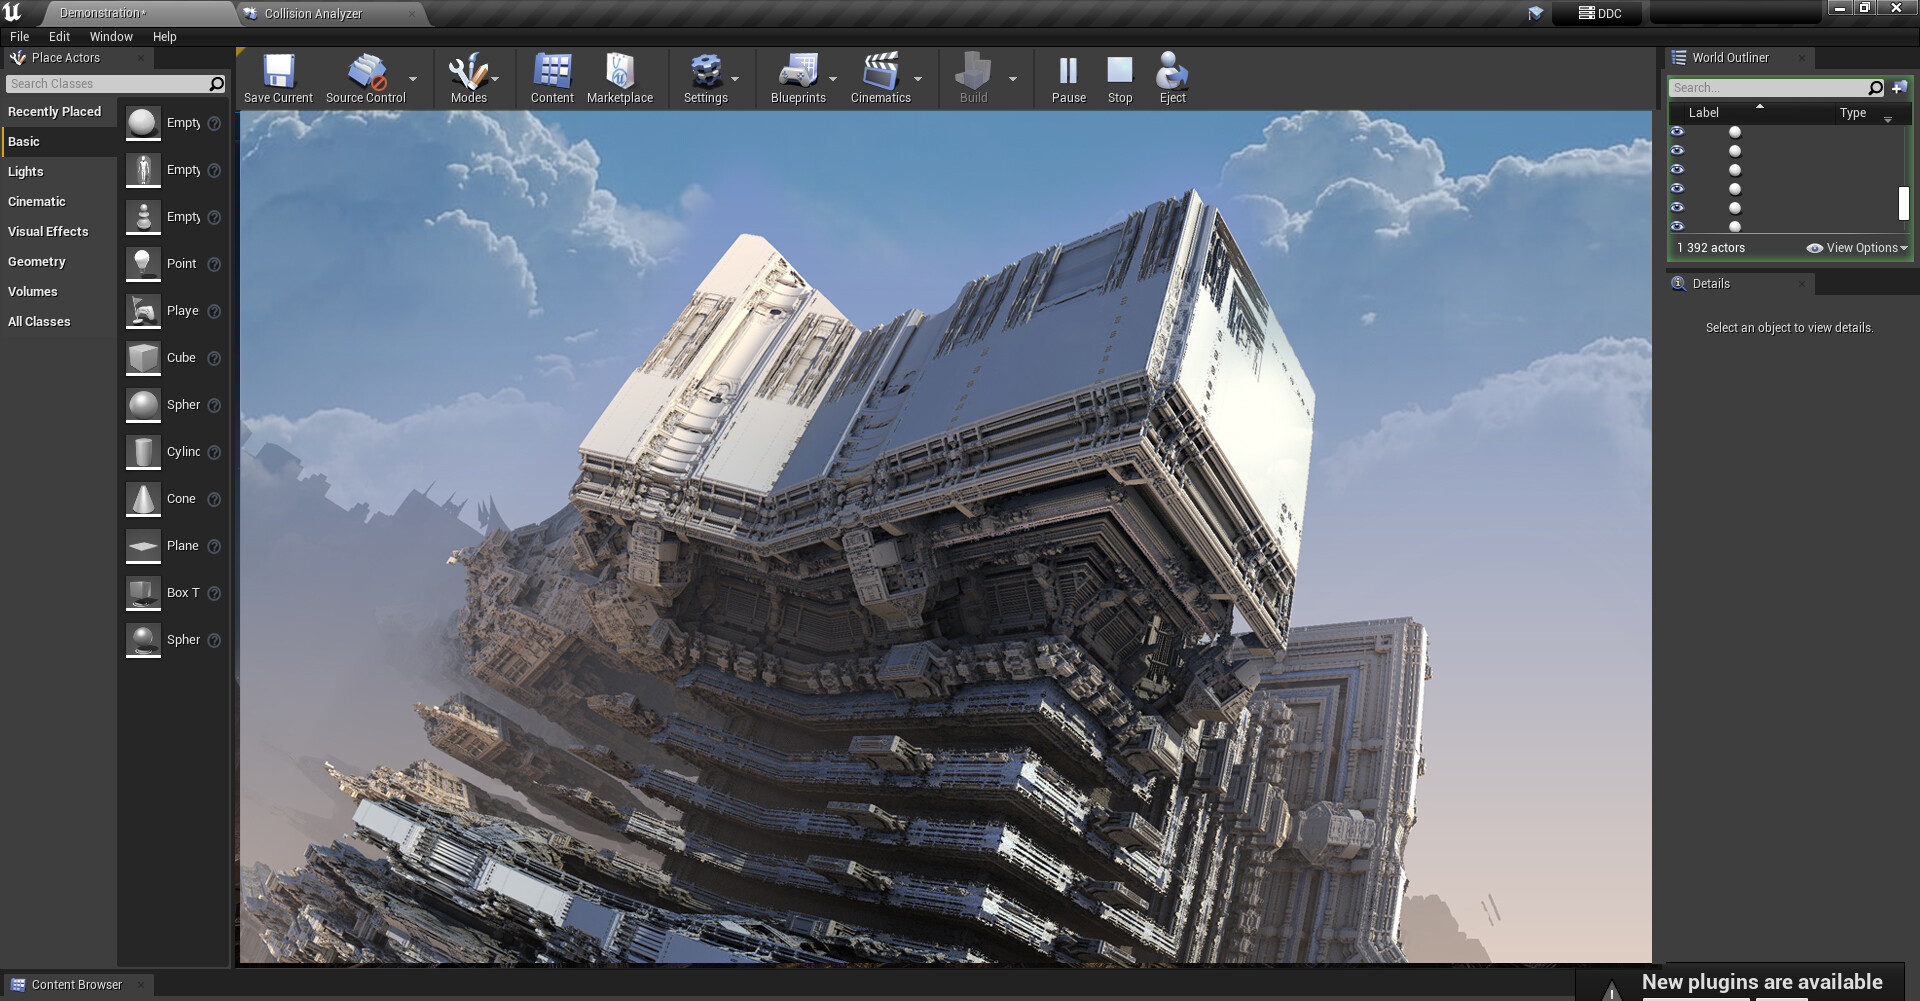
Task: Open the Modes panel icon
Action: pyautogui.click(x=467, y=72)
